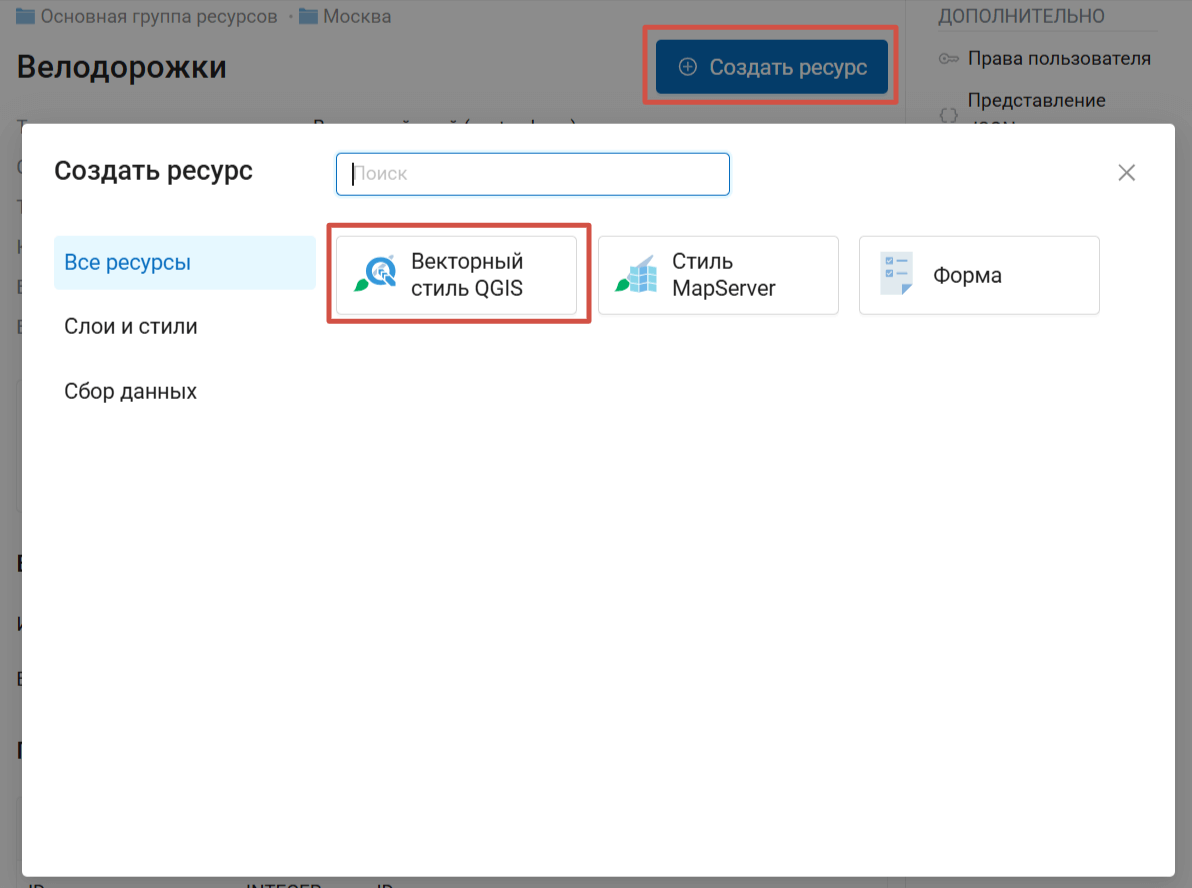1192x888 pixels.
Task: Close the Создать ресурс dialog
Action: pos(1126,173)
